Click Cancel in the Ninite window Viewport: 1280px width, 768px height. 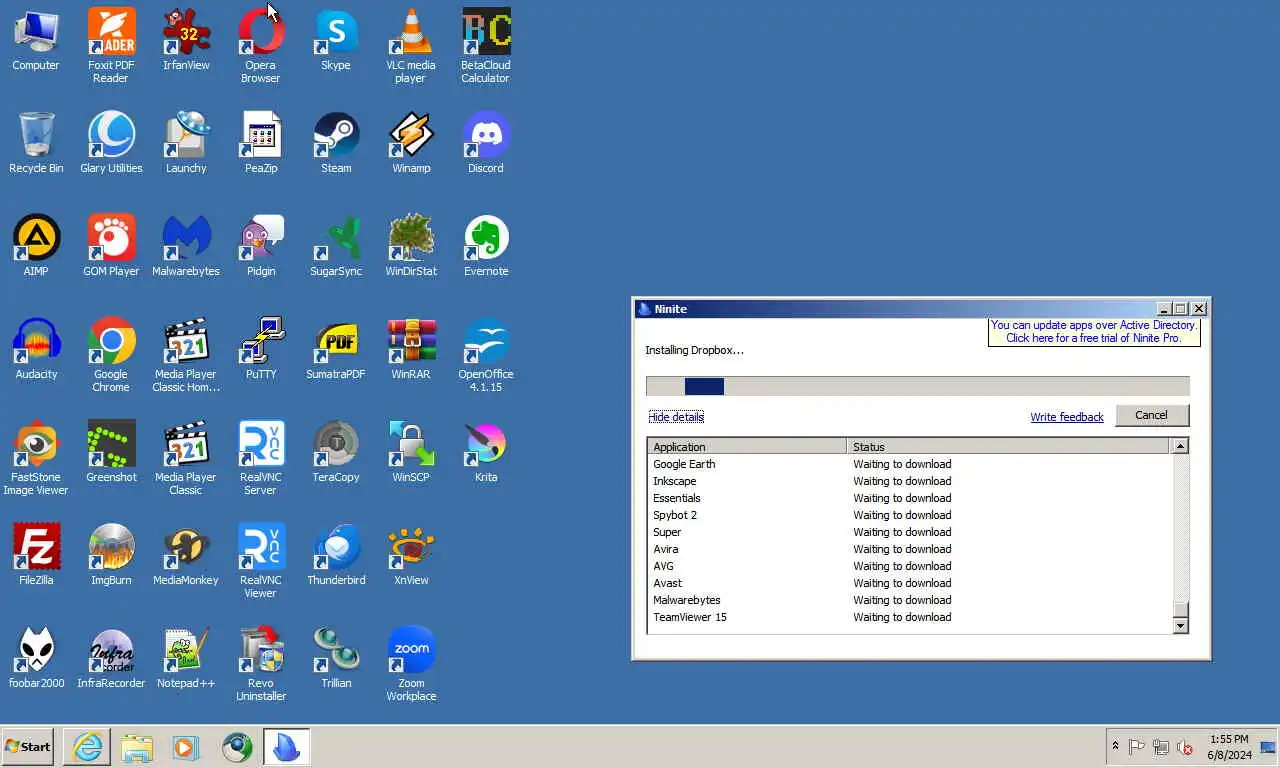[1151, 415]
